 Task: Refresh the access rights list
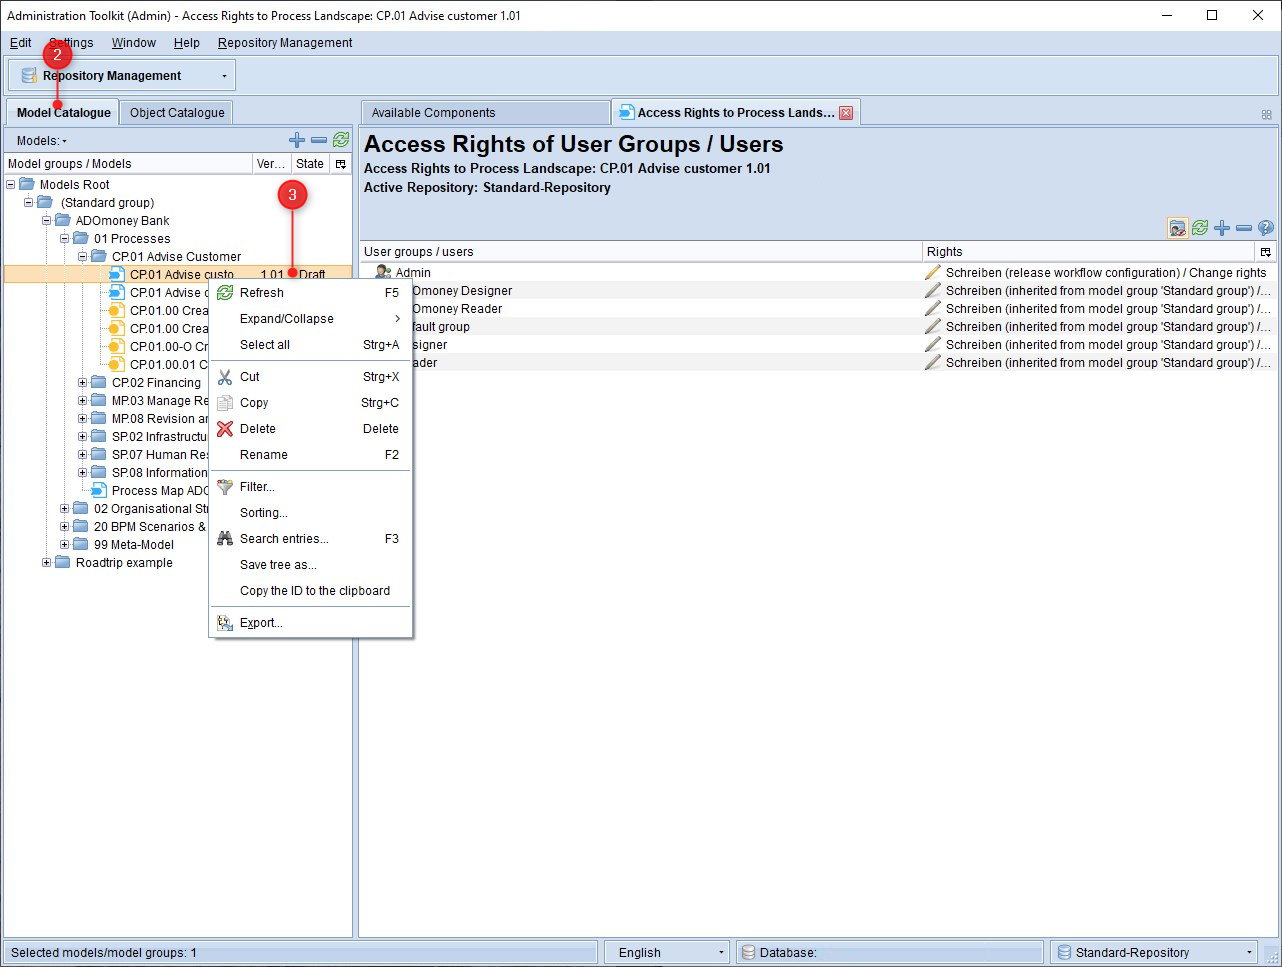click(1200, 228)
